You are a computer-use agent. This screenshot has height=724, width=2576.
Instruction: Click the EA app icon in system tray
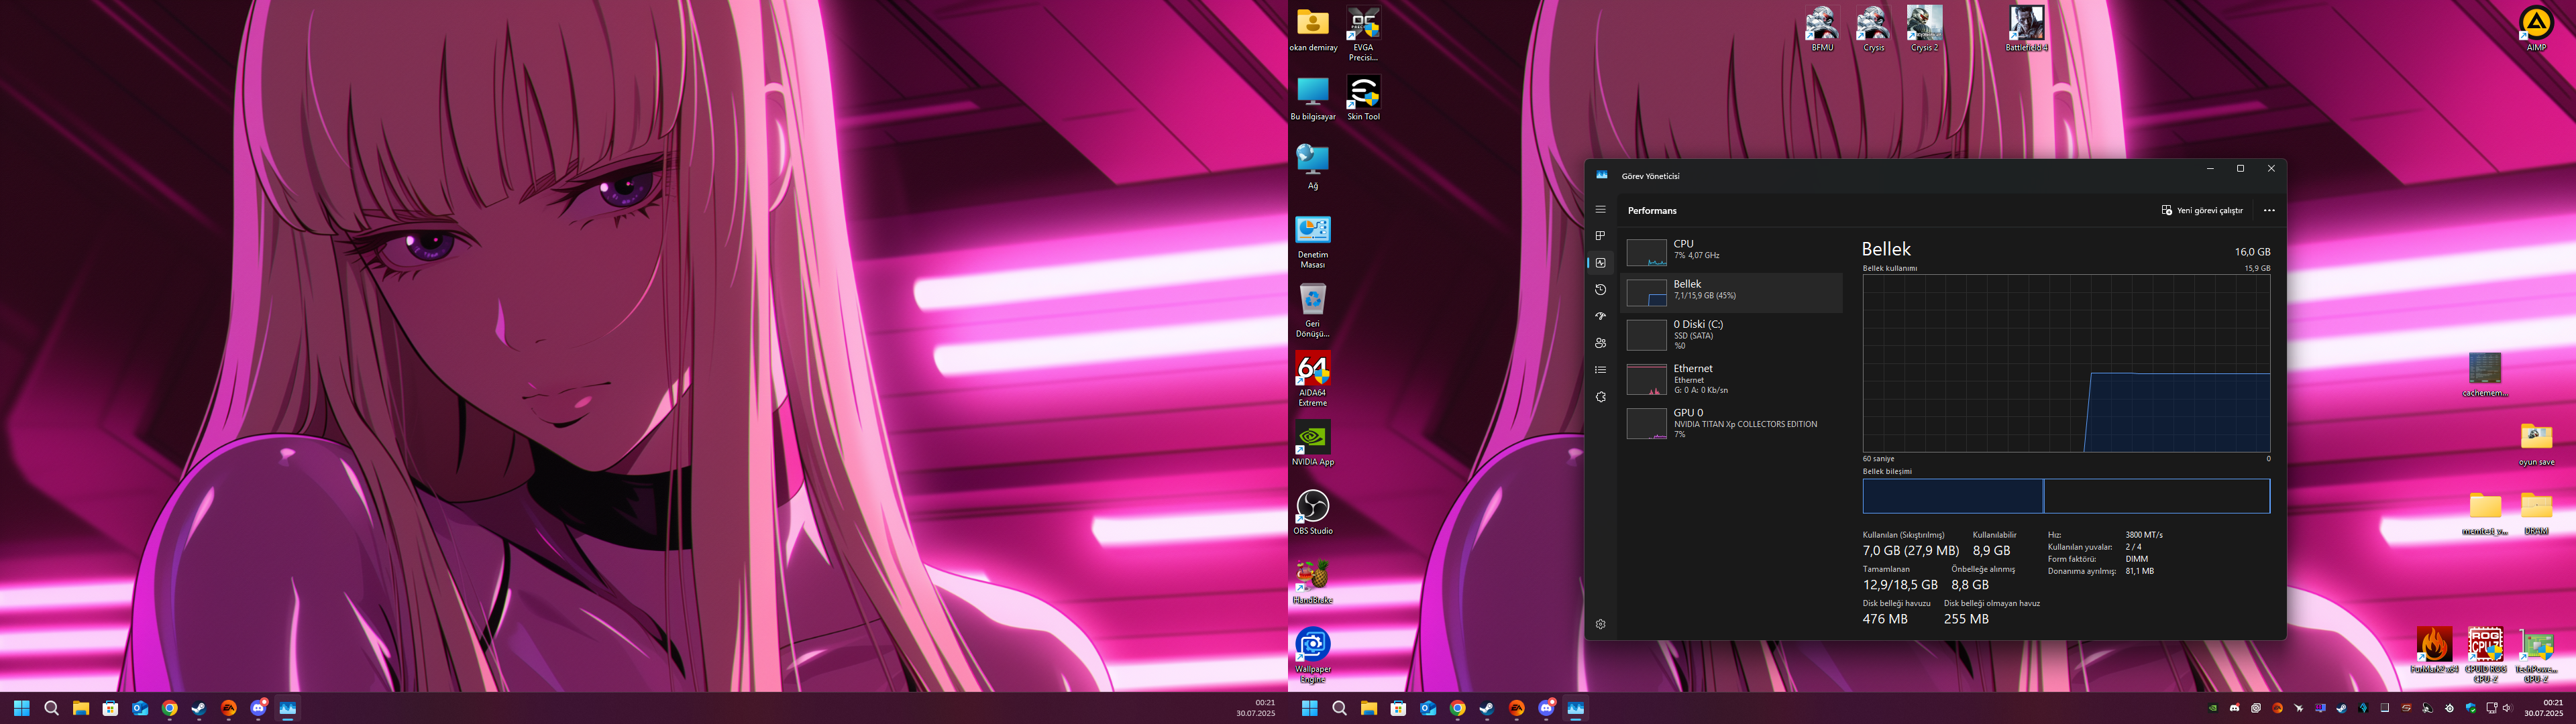click(2278, 708)
